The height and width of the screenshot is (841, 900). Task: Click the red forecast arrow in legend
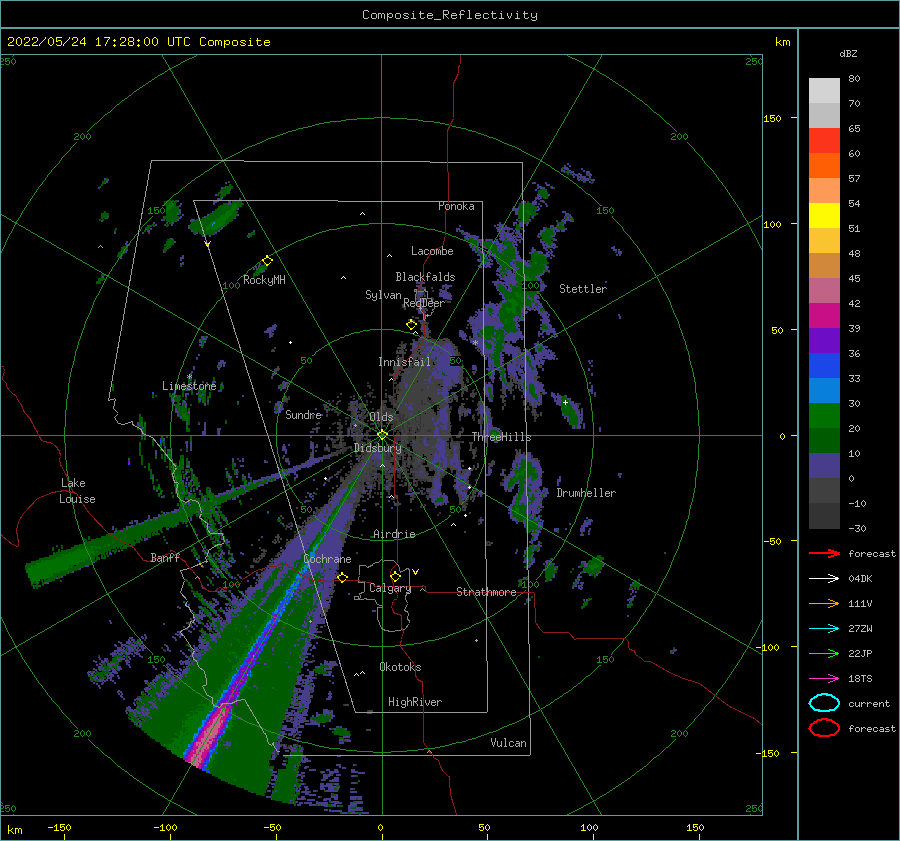click(x=824, y=553)
